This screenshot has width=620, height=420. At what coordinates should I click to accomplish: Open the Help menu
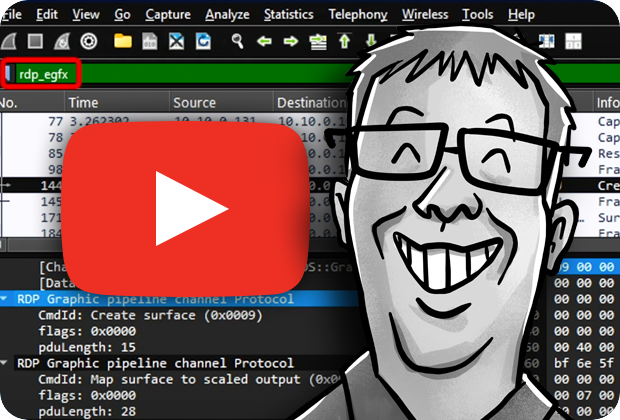click(x=521, y=15)
